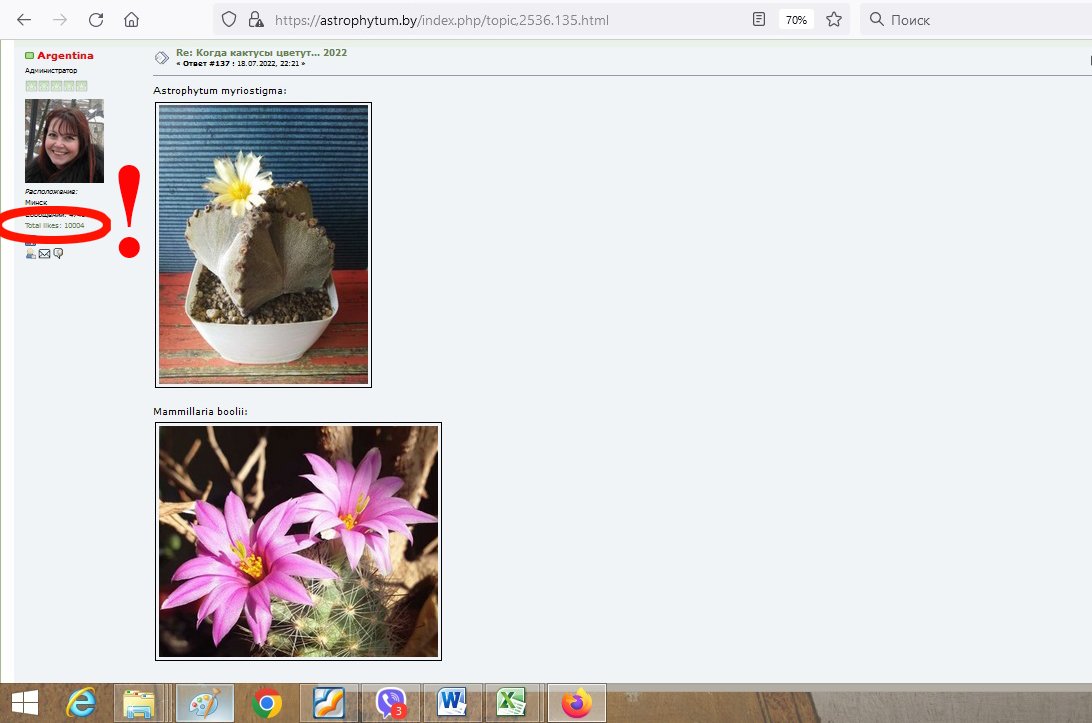Viewport: 1092px width, 723px height.
Task: Open the Windows Start menu
Action: click(x=23, y=703)
